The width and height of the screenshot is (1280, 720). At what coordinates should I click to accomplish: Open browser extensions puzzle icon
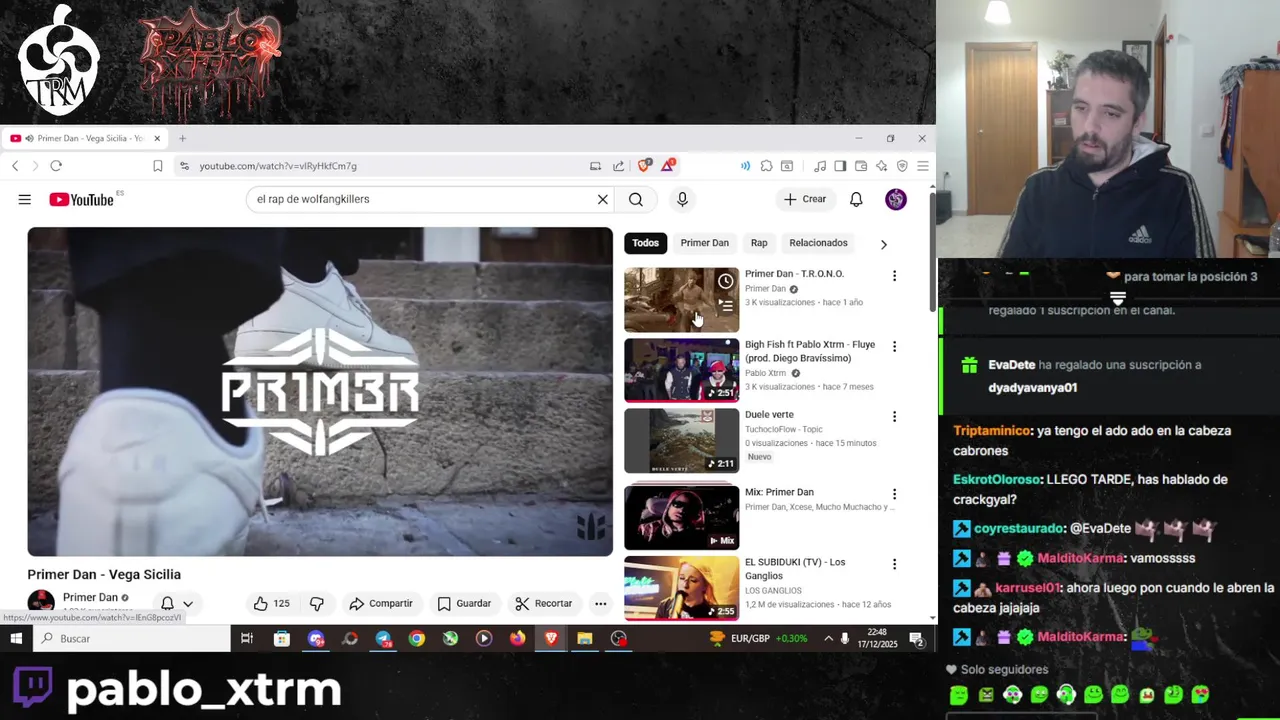[x=766, y=166]
